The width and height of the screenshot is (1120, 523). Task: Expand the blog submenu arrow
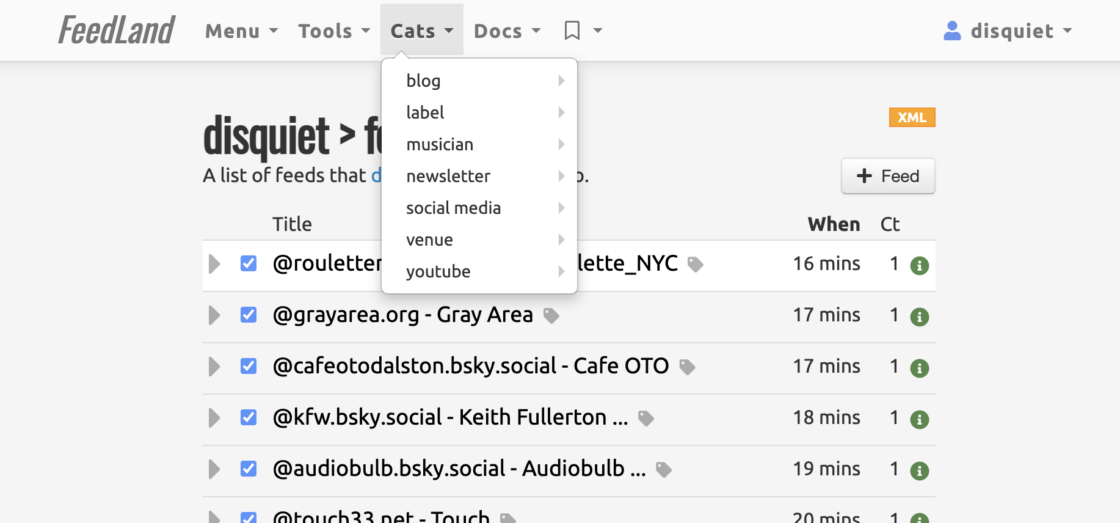(x=561, y=81)
